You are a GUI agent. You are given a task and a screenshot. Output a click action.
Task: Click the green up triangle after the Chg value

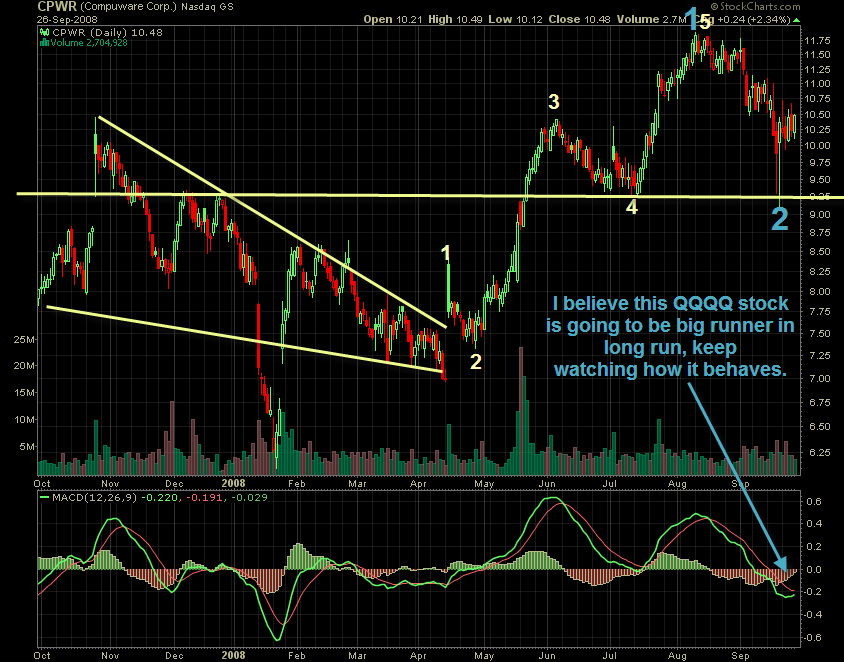coord(797,20)
